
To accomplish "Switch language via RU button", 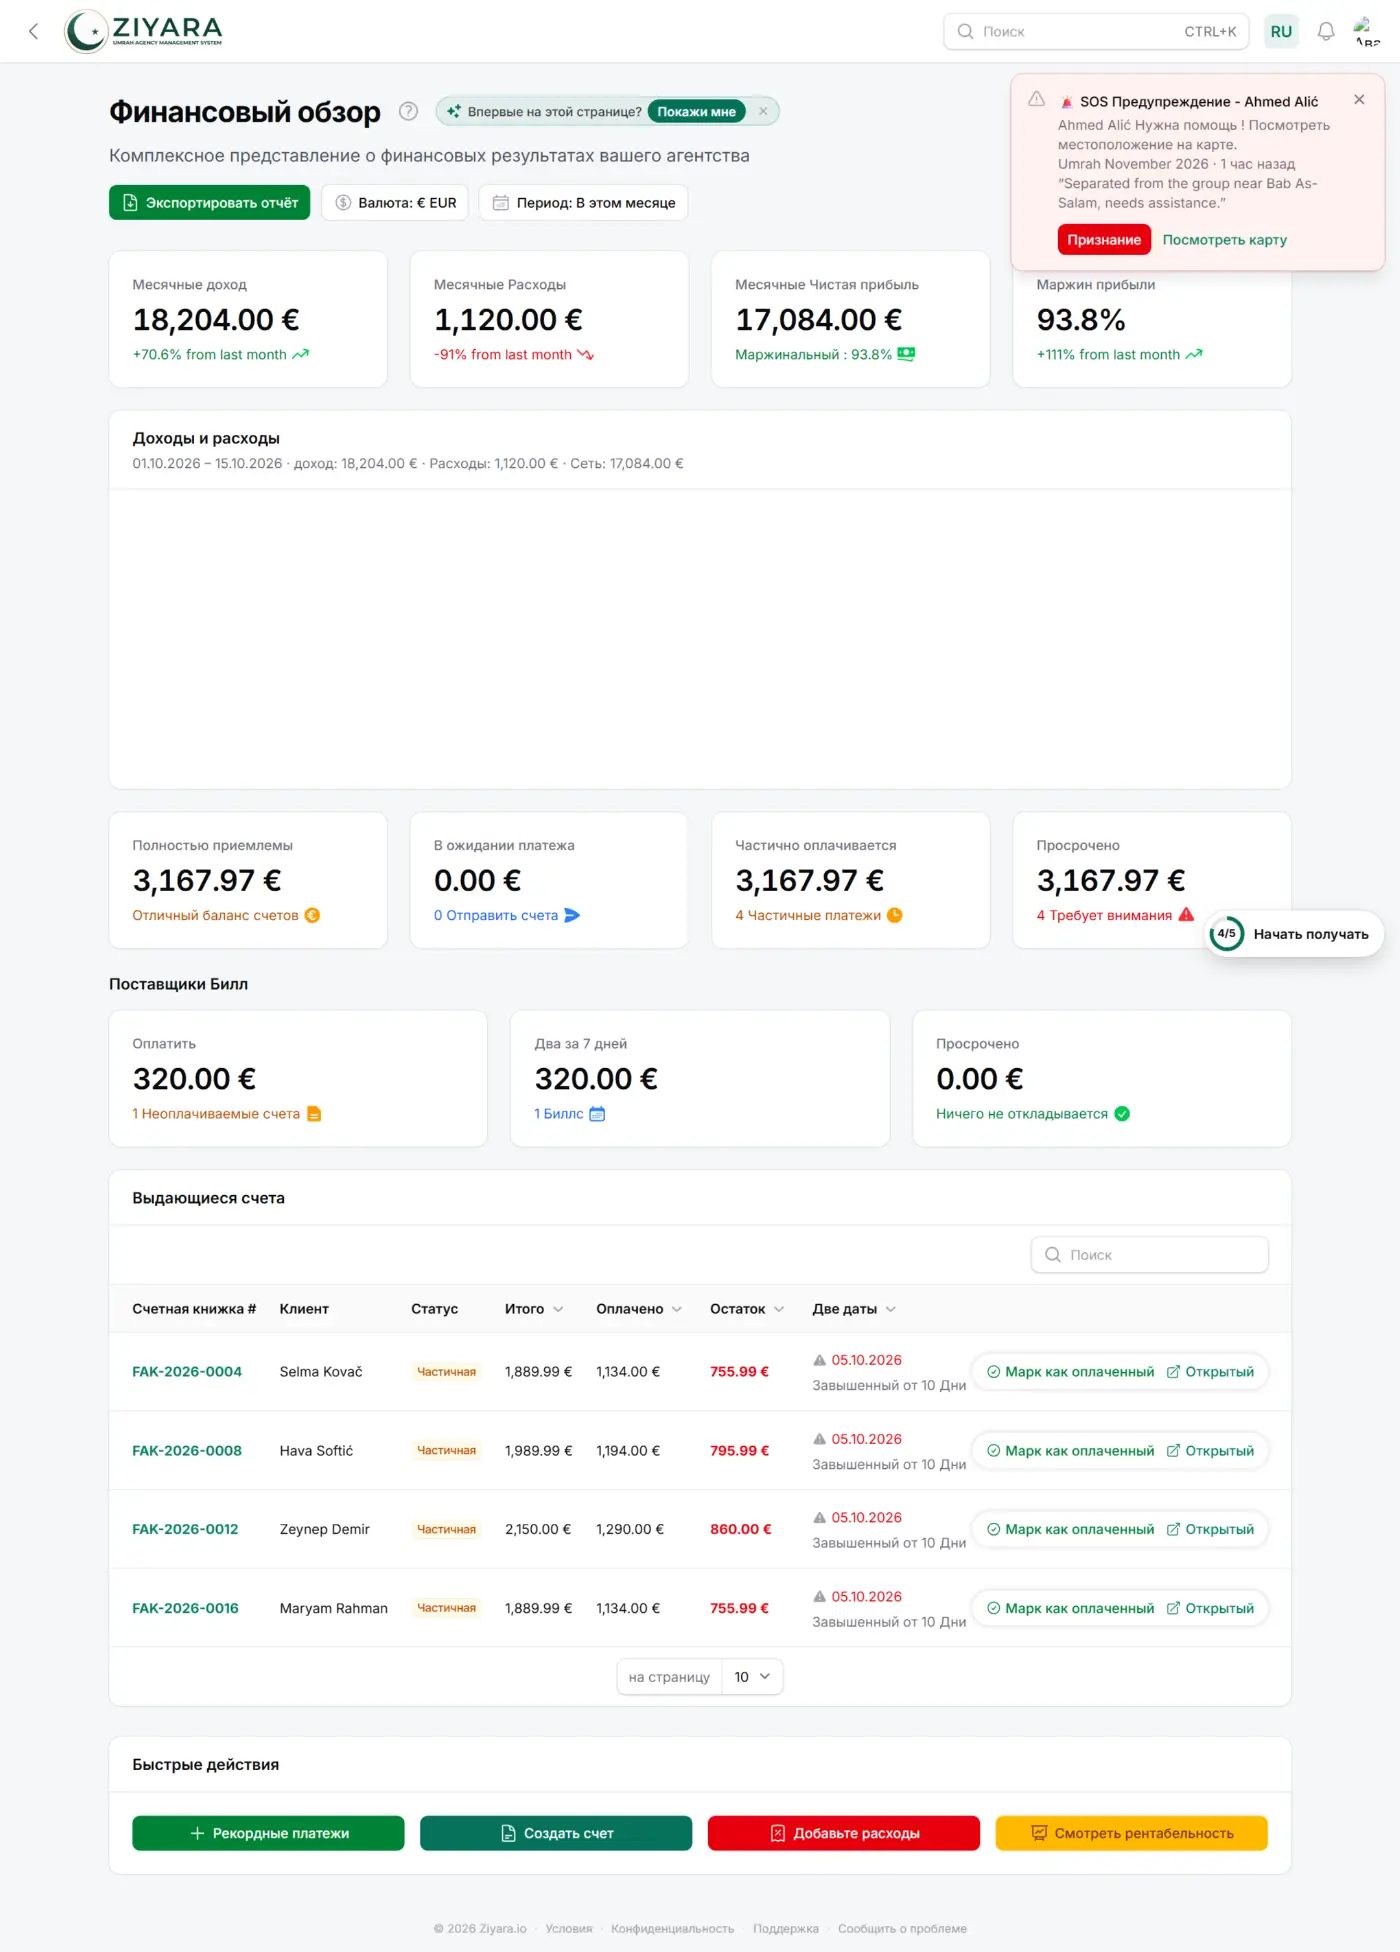I will (x=1281, y=31).
